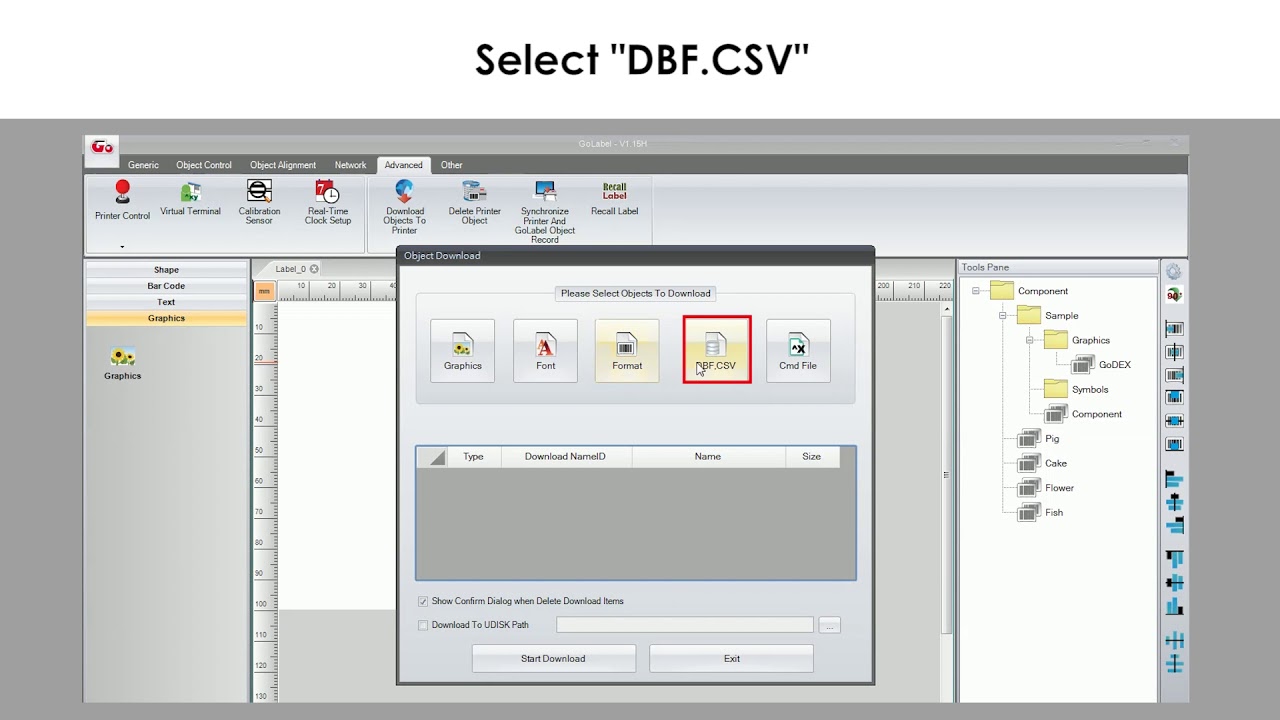Click the highlighted Graphics section header

click(x=166, y=318)
